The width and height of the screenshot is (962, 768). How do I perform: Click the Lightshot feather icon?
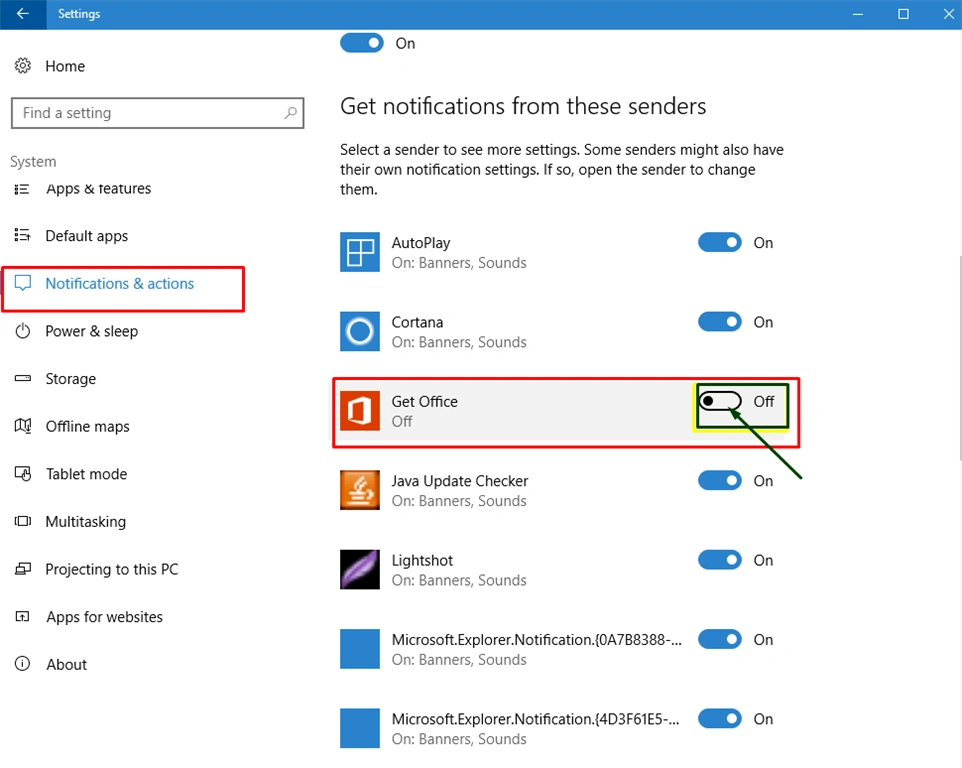click(360, 569)
